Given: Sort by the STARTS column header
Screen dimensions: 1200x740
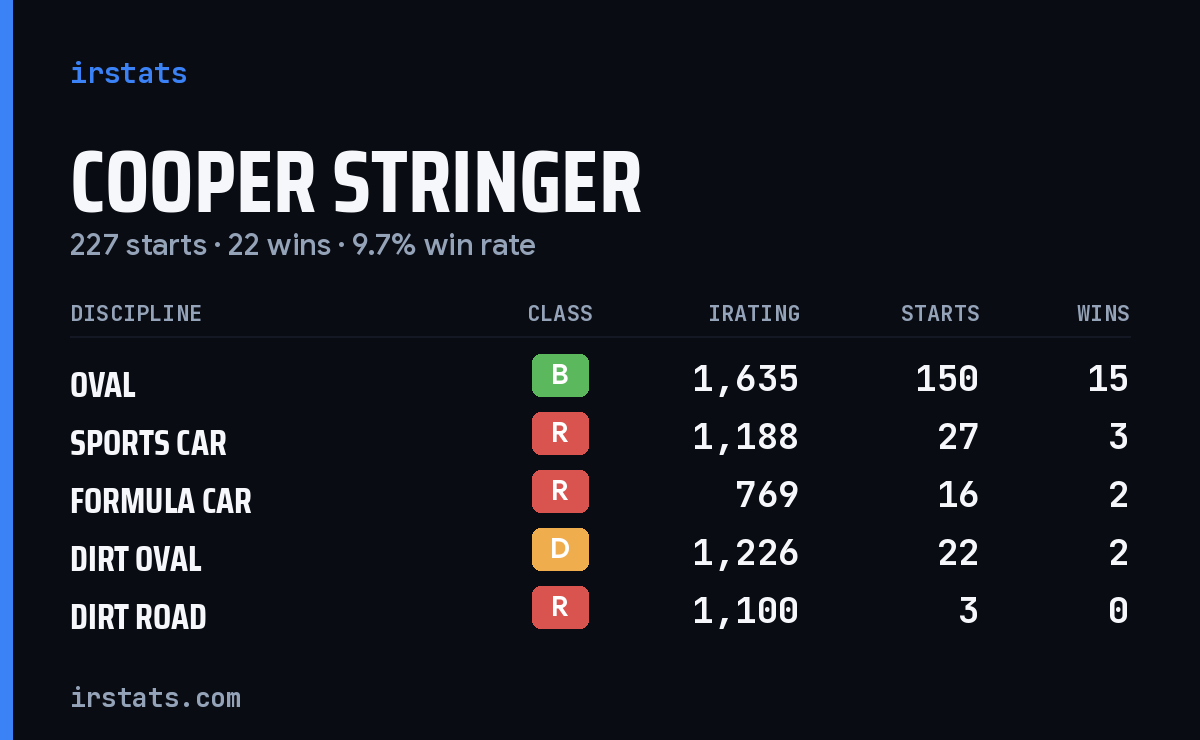Looking at the screenshot, I should pos(940,314).
